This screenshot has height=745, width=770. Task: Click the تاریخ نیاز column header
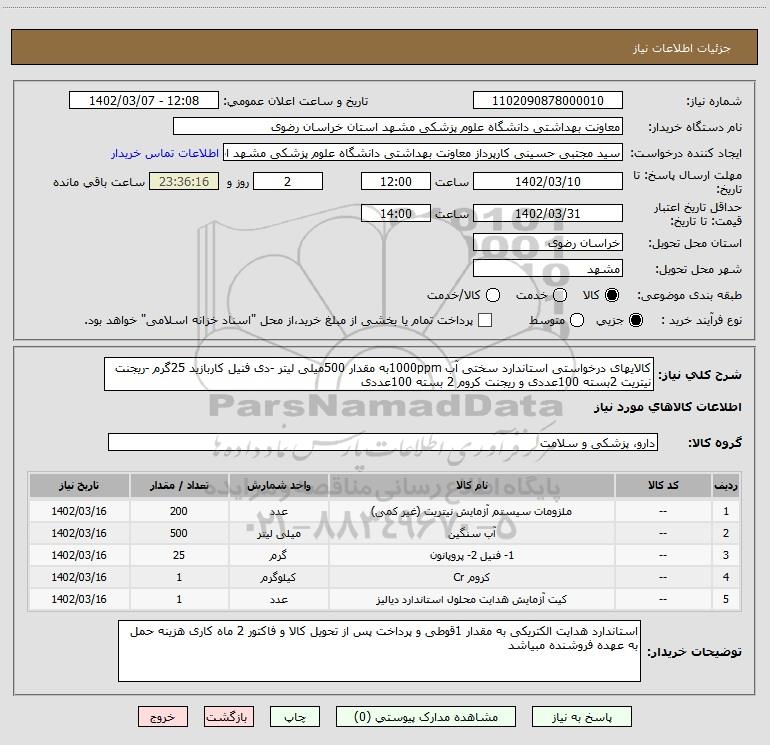point(79,485)
